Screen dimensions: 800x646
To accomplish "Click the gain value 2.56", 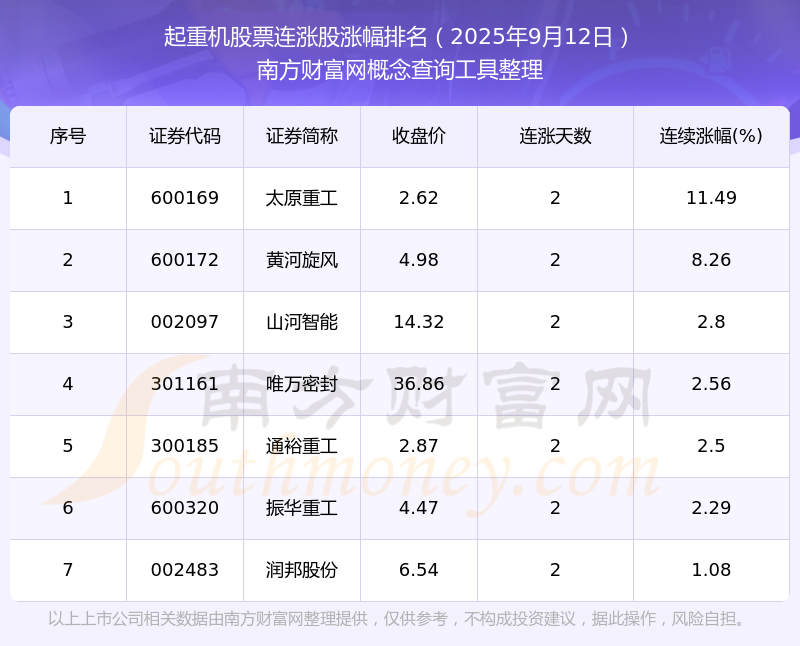I will (711, 384).
